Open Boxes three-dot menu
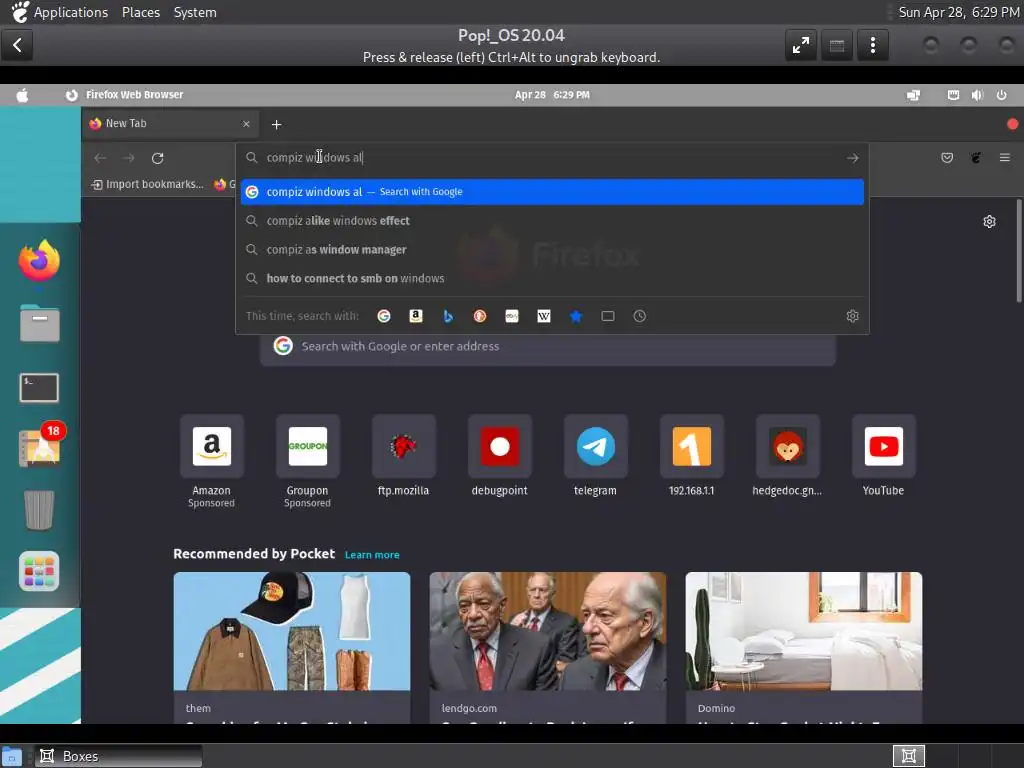This screenshot has width=1024, height=768. 872,45
